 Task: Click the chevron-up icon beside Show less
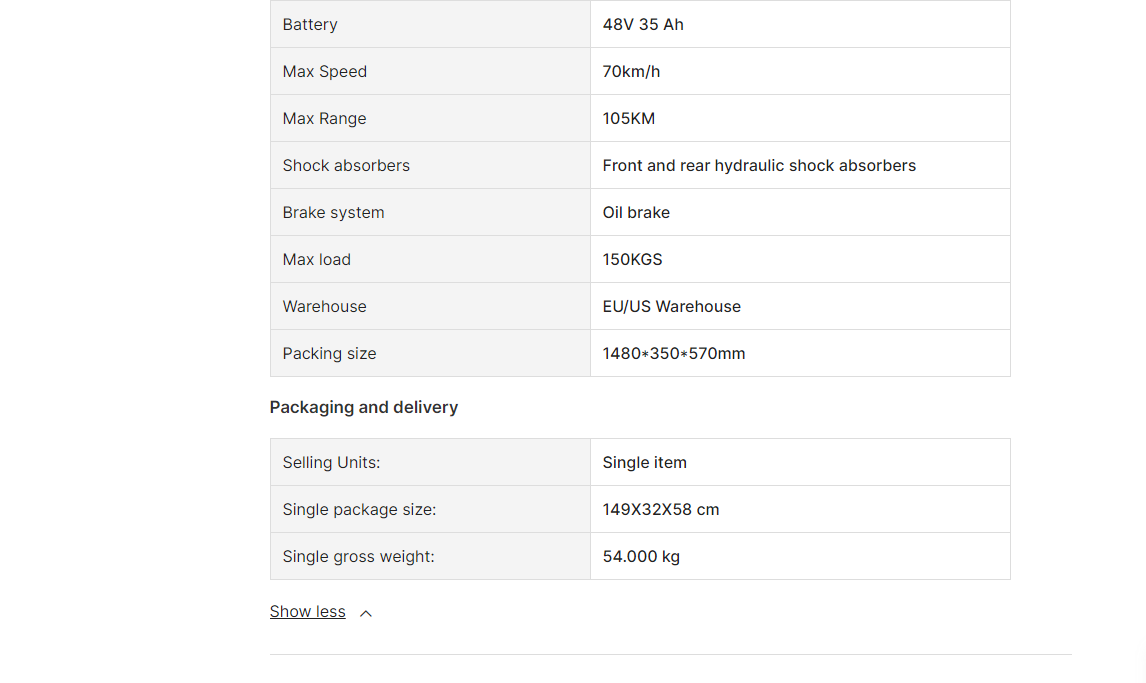366,614
